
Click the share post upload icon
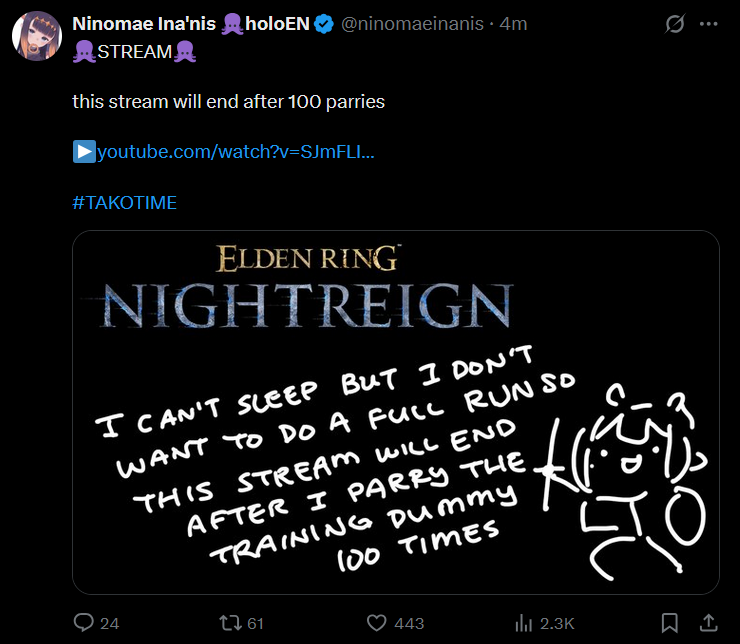click(x=708, y=623)
